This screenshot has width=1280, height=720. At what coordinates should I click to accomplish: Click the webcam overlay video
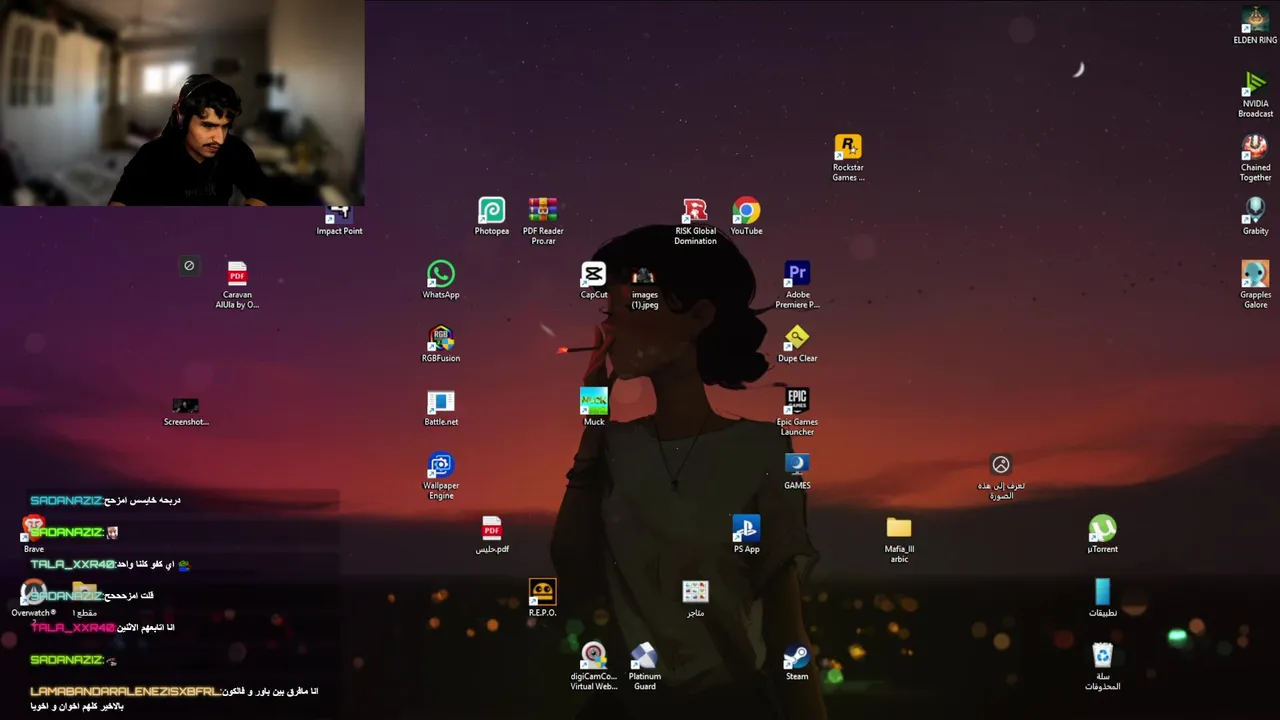pyautogui.click(x=182, y=103)
